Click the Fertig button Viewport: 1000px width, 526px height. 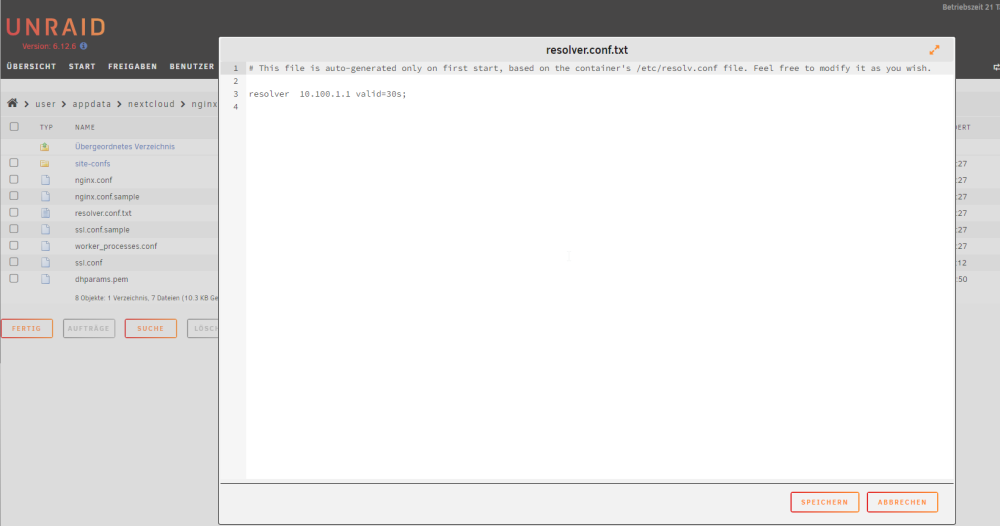27,328
